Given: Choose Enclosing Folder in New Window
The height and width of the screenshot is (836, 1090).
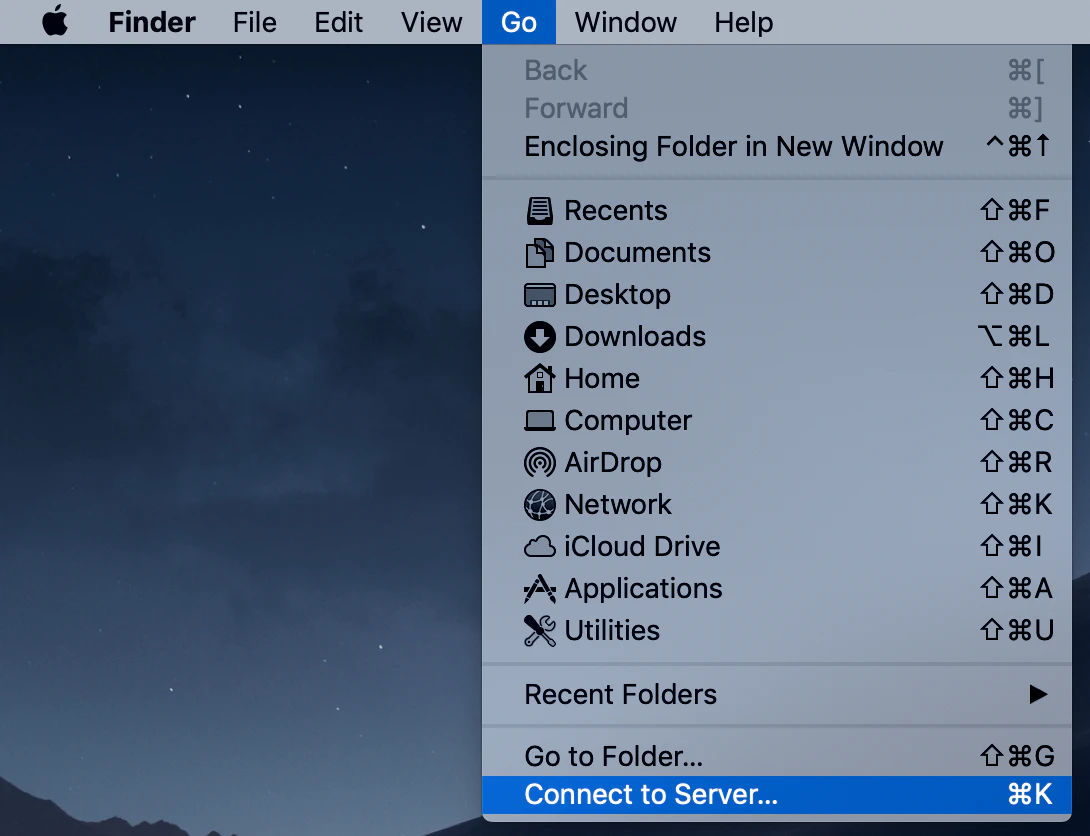Looking at the screenshot, I should 776,147.
